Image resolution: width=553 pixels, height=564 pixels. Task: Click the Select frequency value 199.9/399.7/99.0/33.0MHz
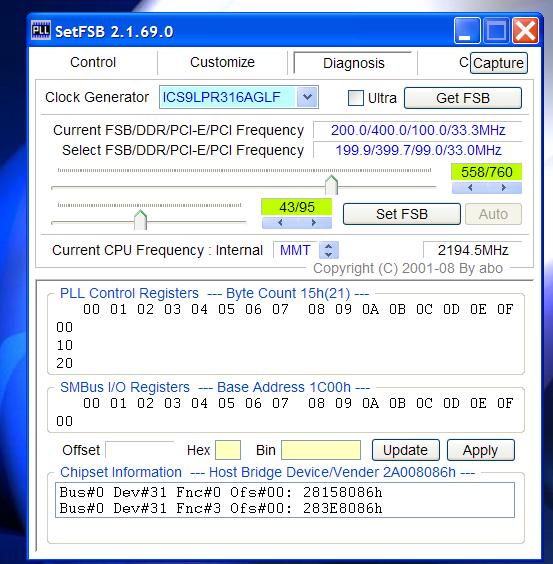point(418,150)
